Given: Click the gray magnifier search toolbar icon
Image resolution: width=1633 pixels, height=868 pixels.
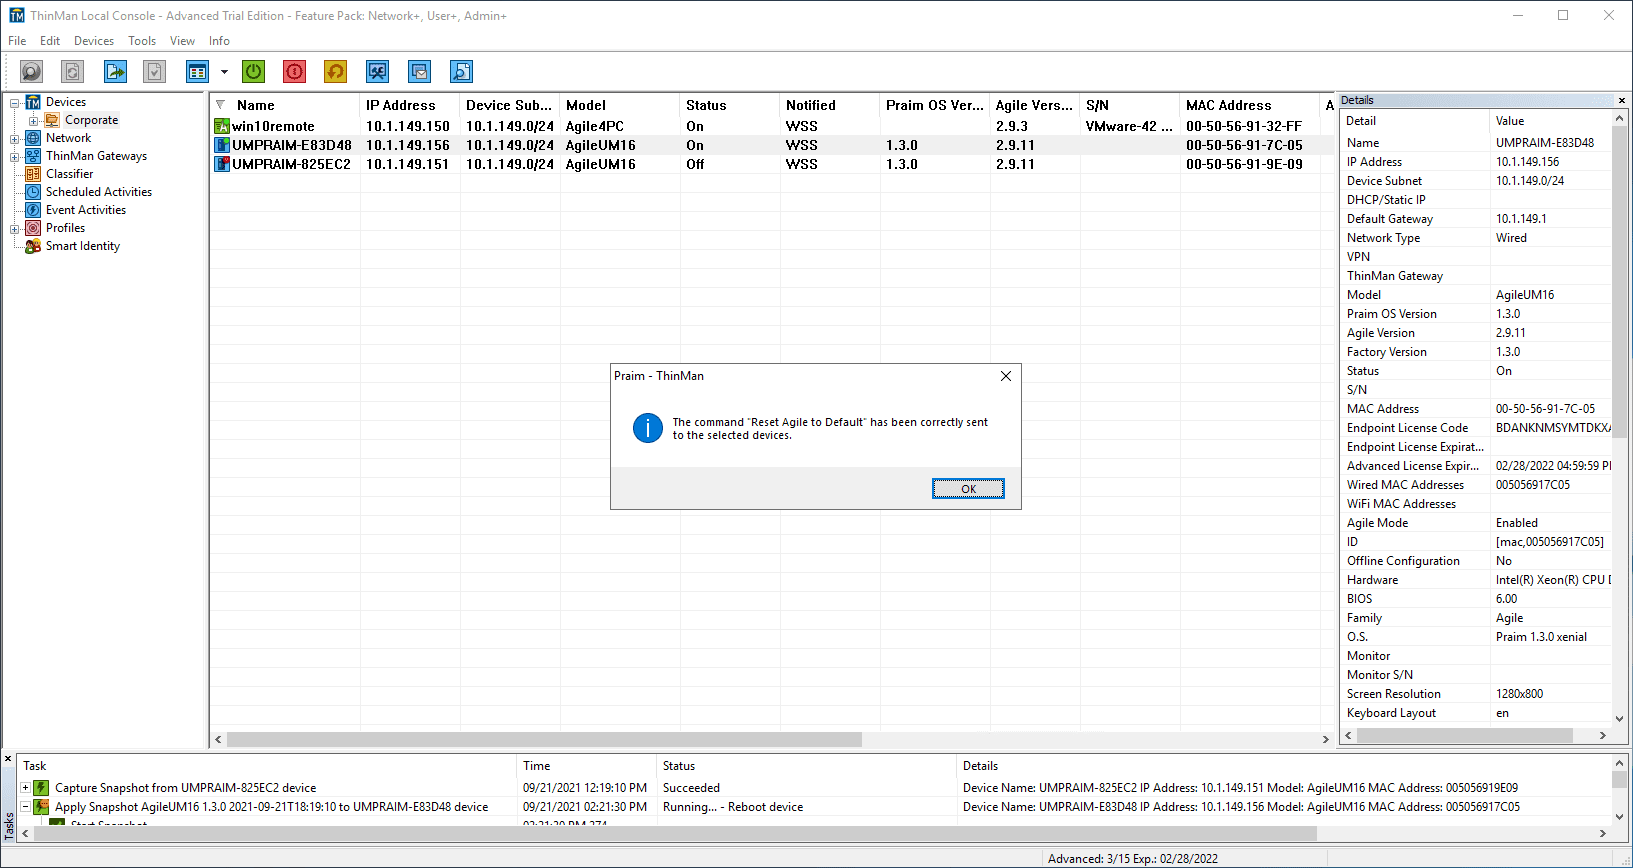Looking at the screenshot, I should pyautogui.click(x=32, y=72).
